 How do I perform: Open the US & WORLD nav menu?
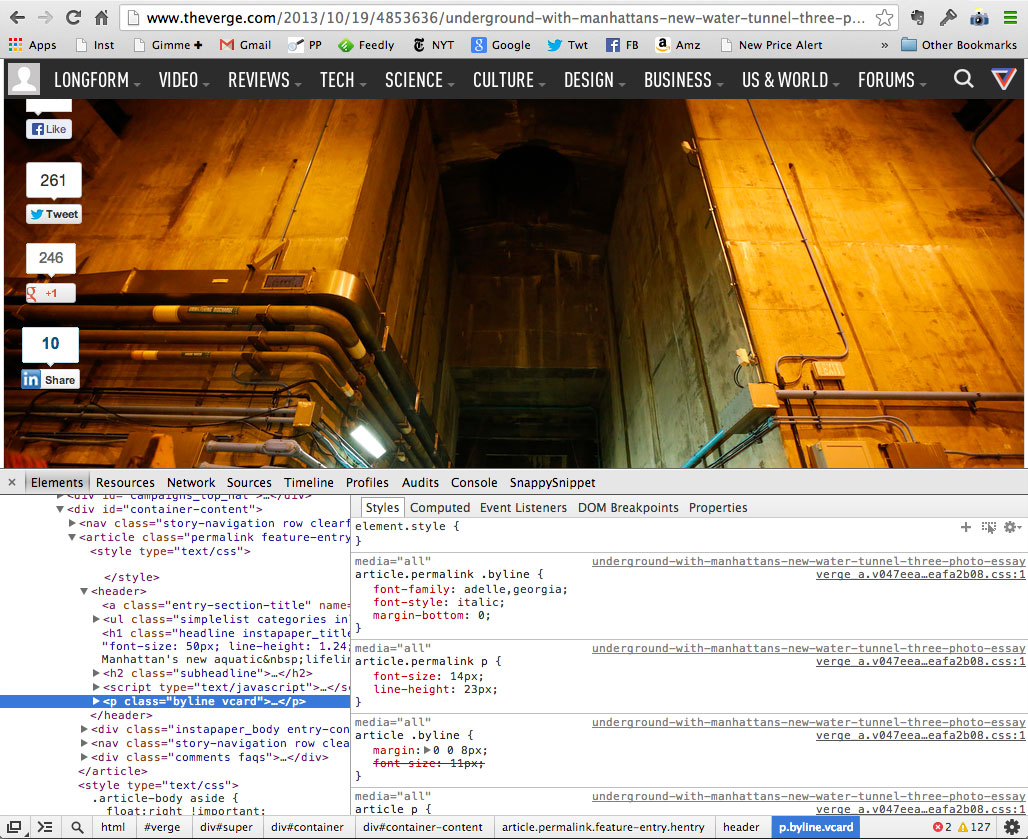(790, 80)
